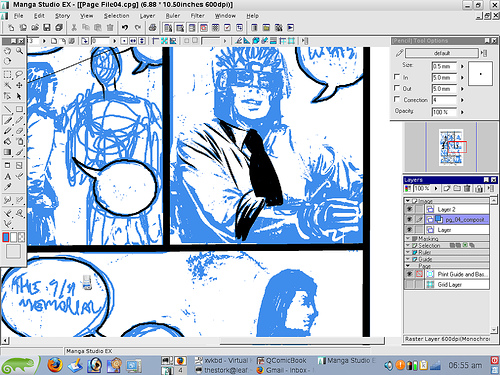Screen dimensions: 500x375
Task: Collapse the Image layer group
Action: (x=408, y=201)
